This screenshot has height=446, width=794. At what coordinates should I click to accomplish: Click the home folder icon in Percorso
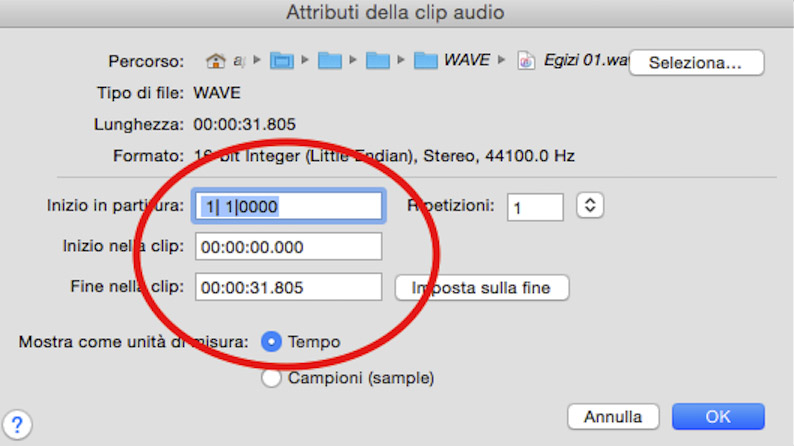(x=215, y=61)
